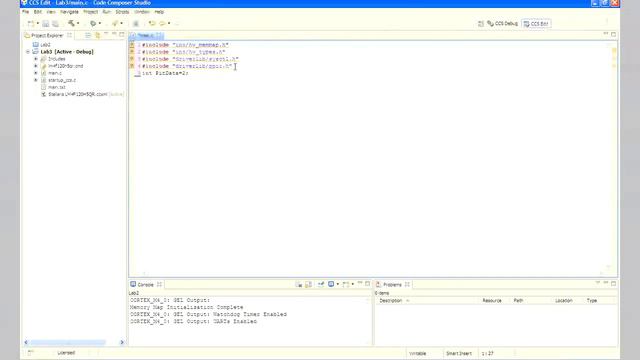
Task: Select the main.txt file
Action: [x=53, y=87]
